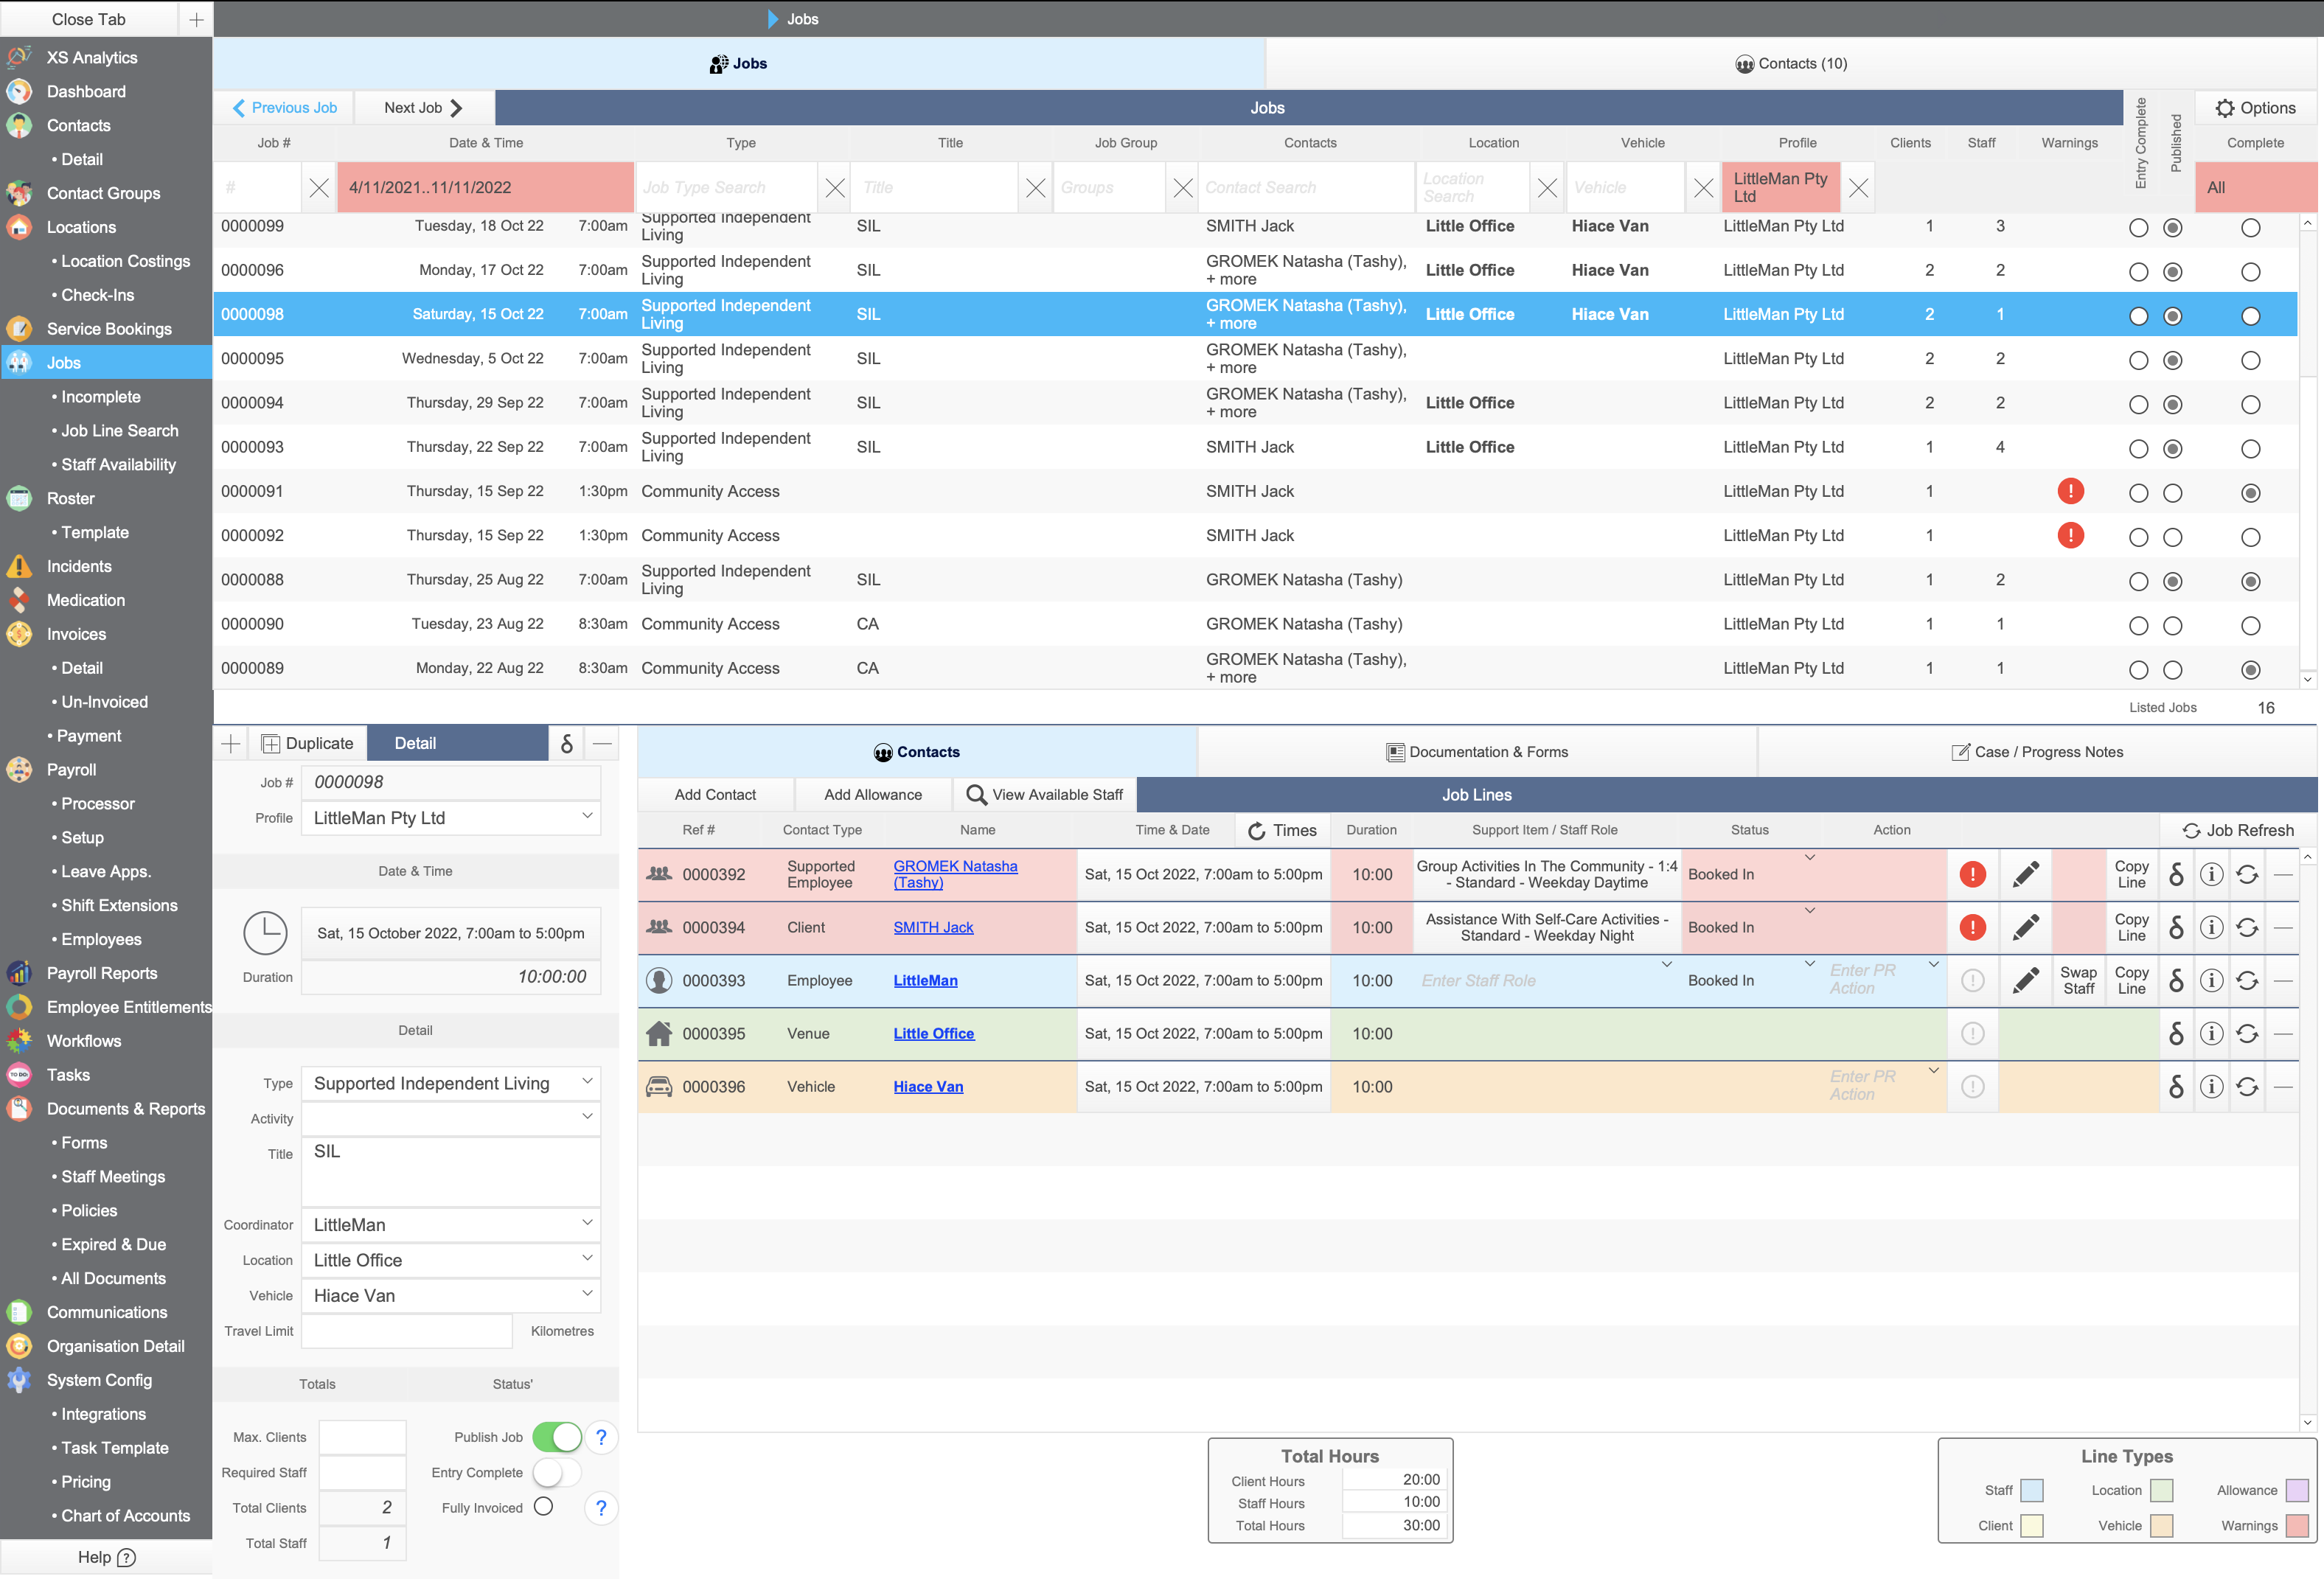The width and height of the screenshot is (2324, 1579).
Task: Click the Staff line type color swatch
Action: coord(2031,1491)
